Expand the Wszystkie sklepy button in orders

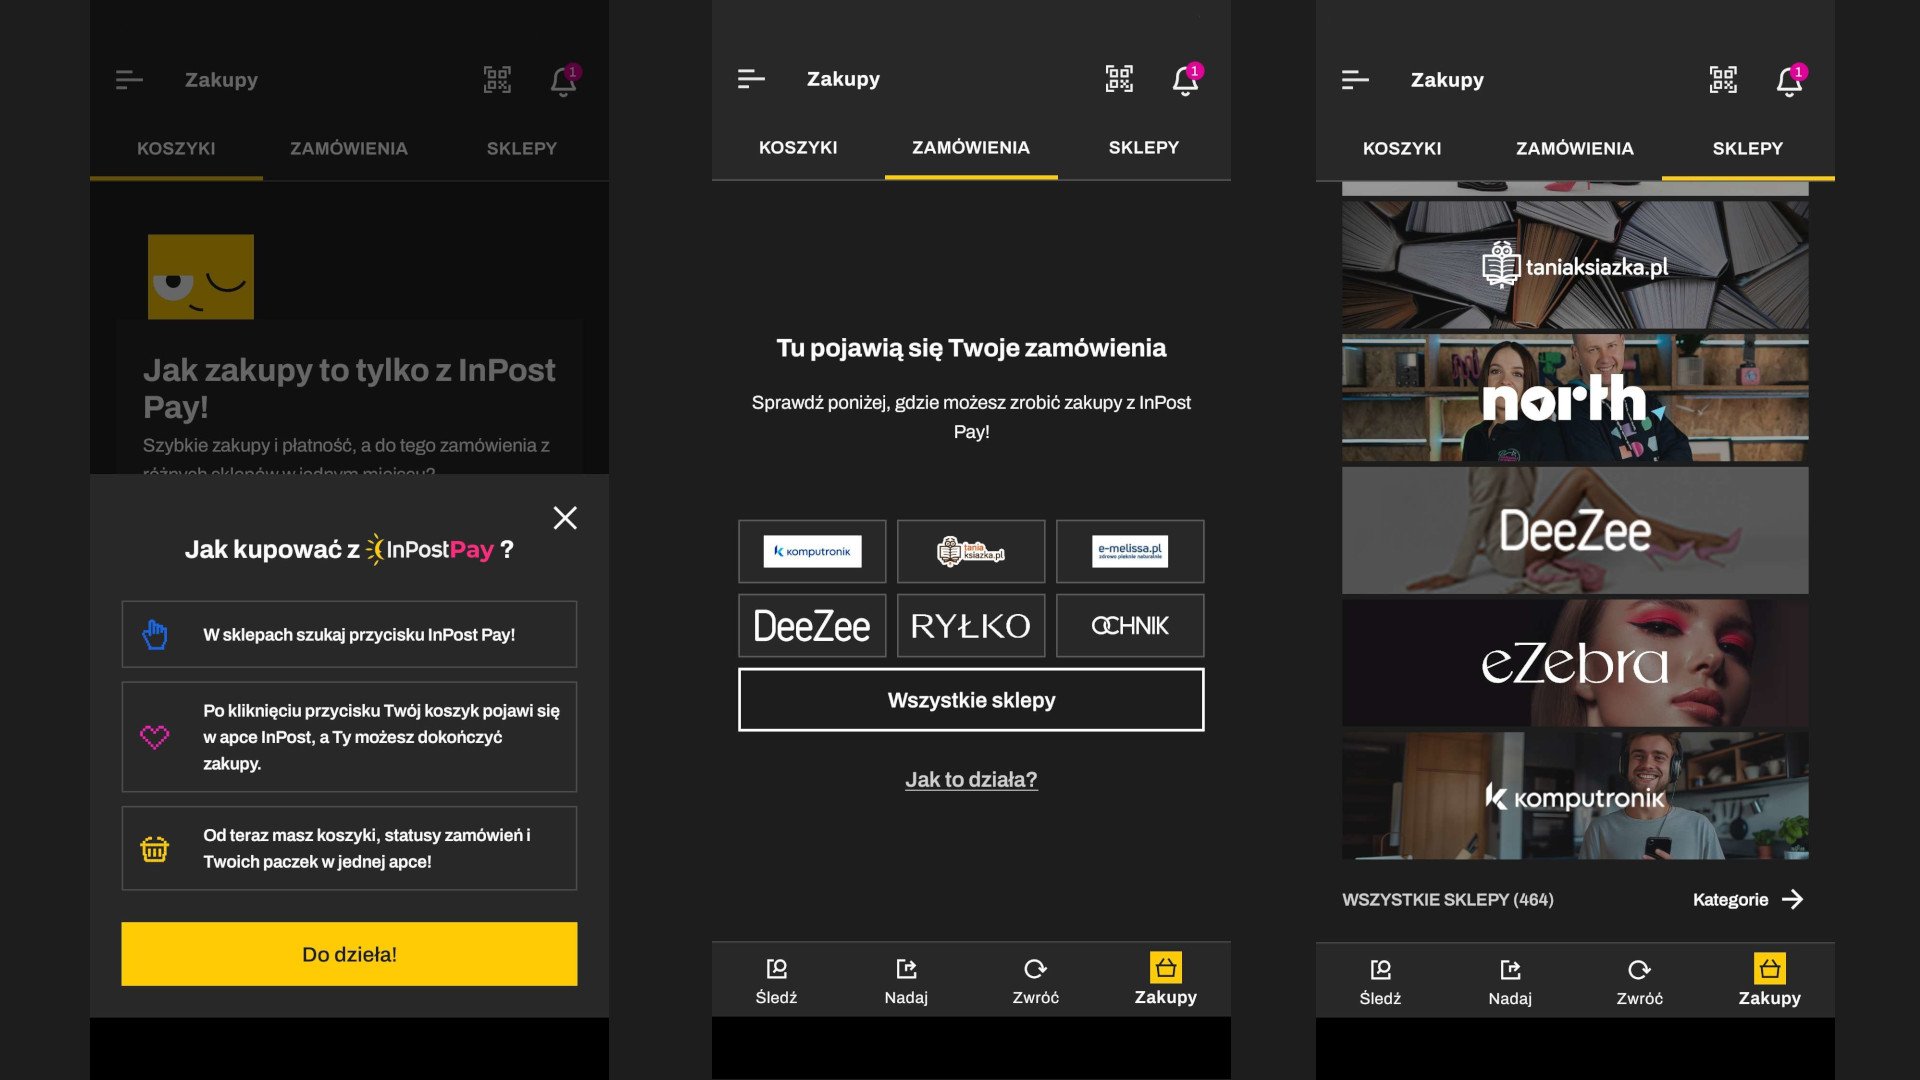tap(971, 699)
